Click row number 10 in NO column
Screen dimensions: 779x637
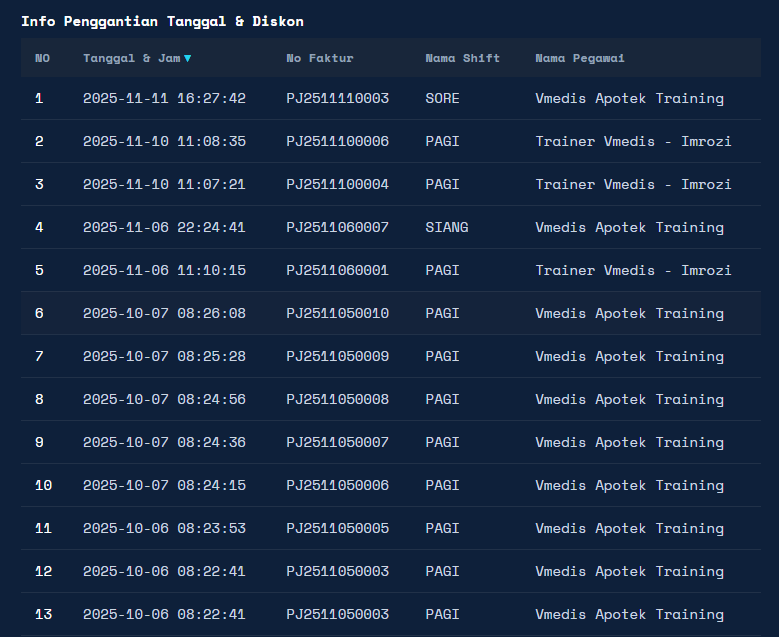point(43,485)
